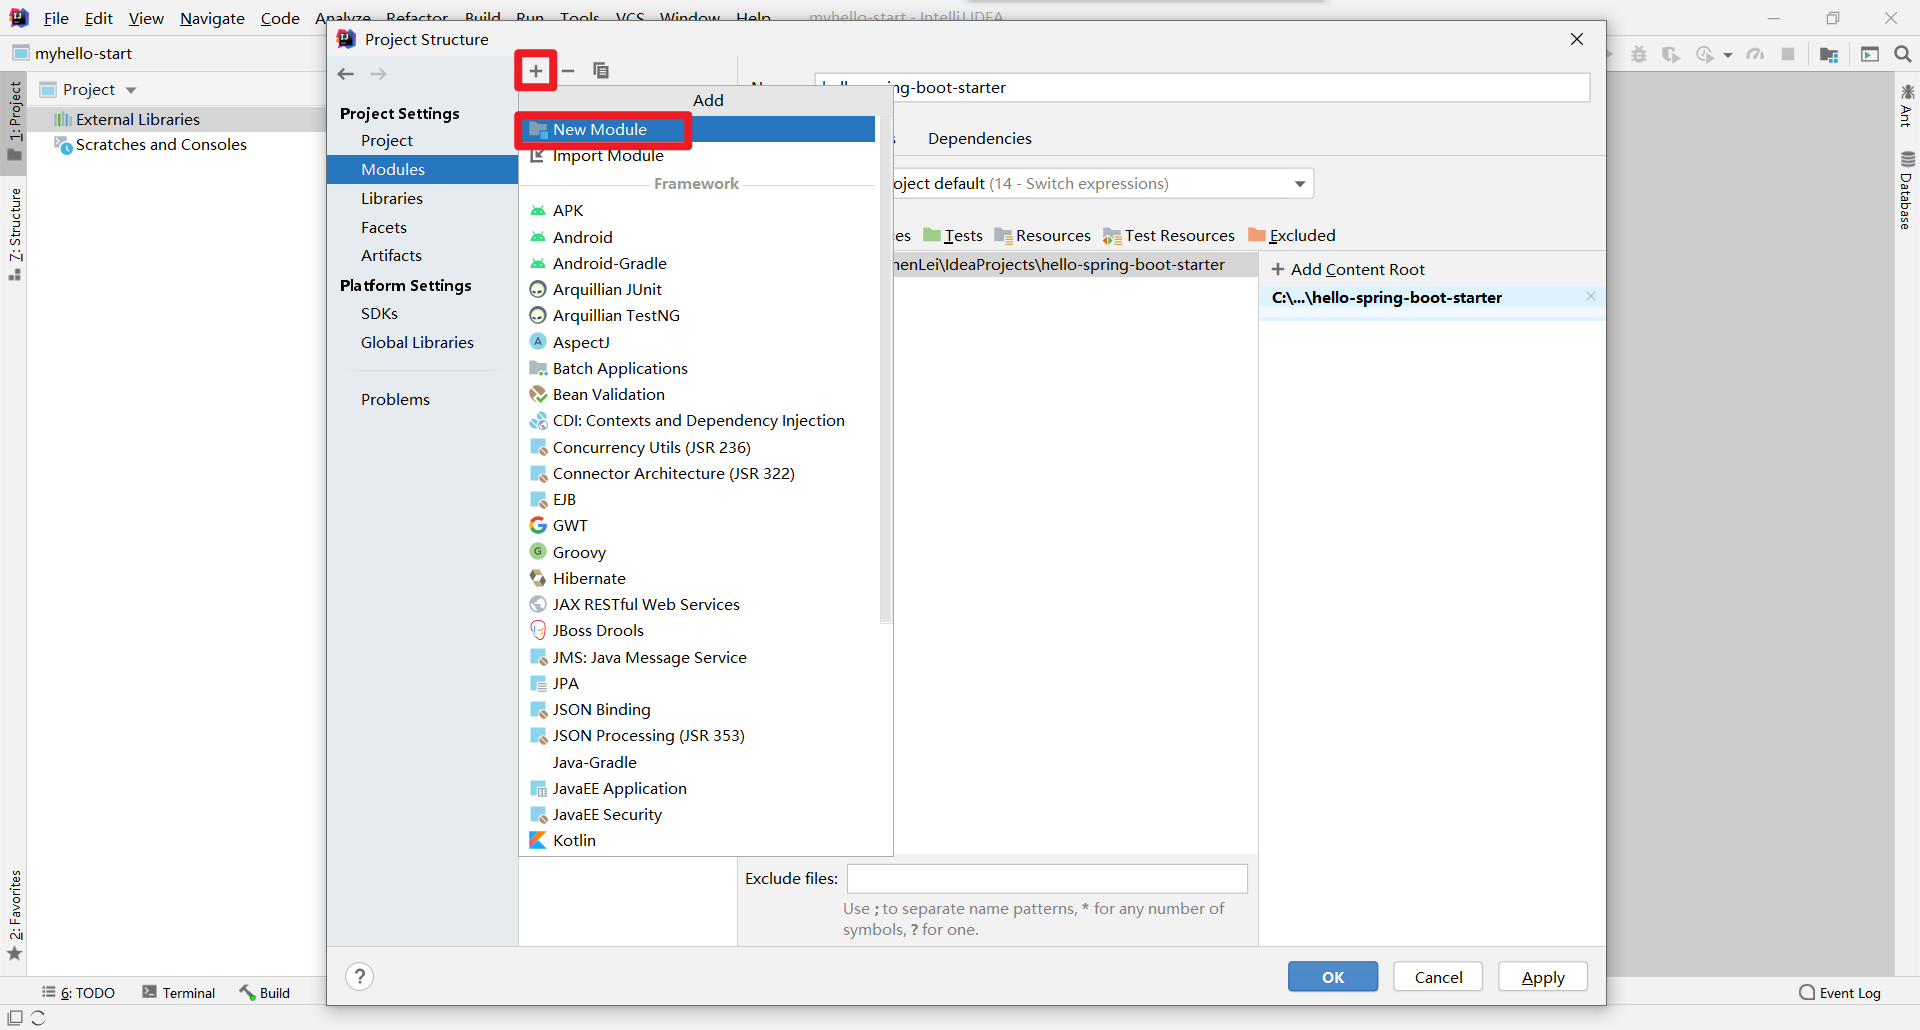Viewport: 1920px width, 1030px height.
Task: Click the Profiler clock-run icon in toolbar
Action: coord(1706,54)
